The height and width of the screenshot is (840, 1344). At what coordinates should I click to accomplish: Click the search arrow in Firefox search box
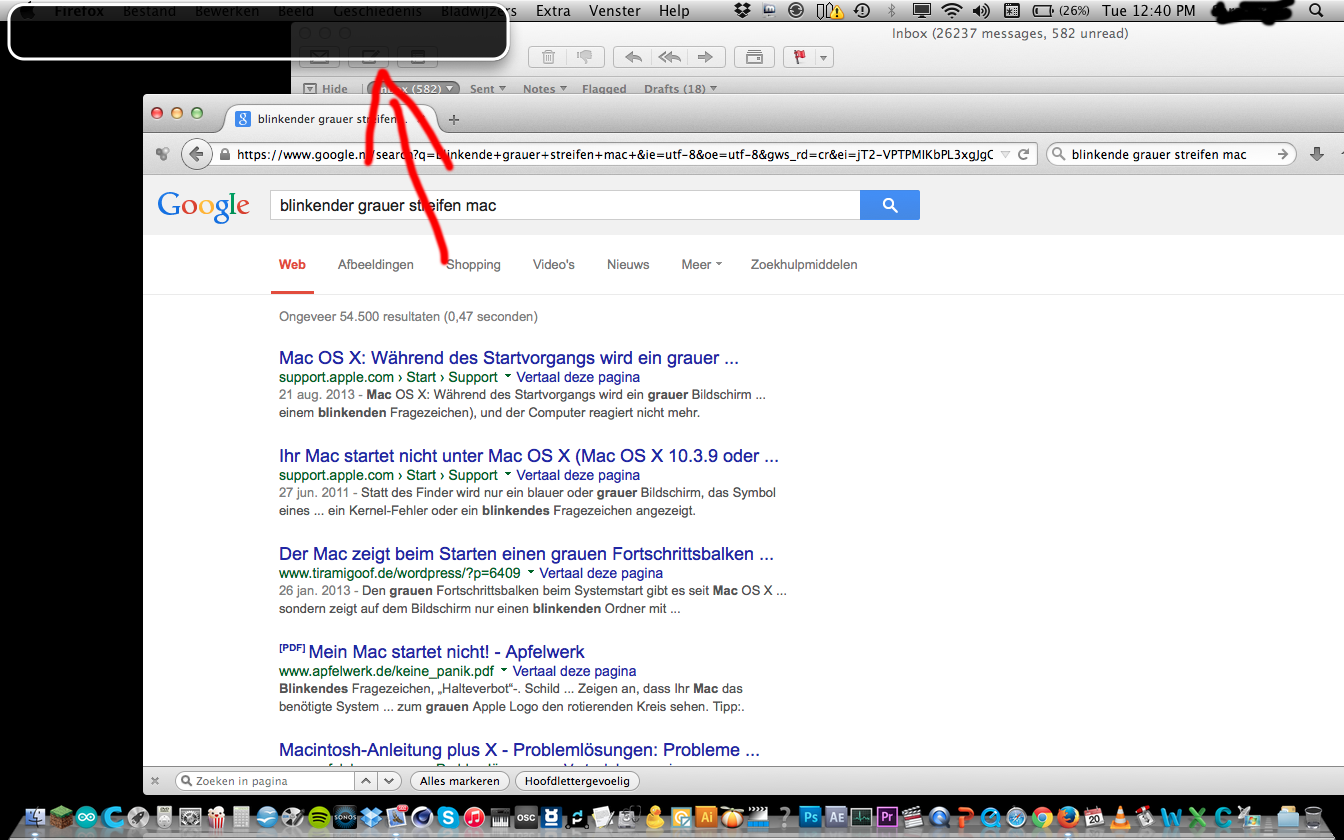[x=1283, y=155]
